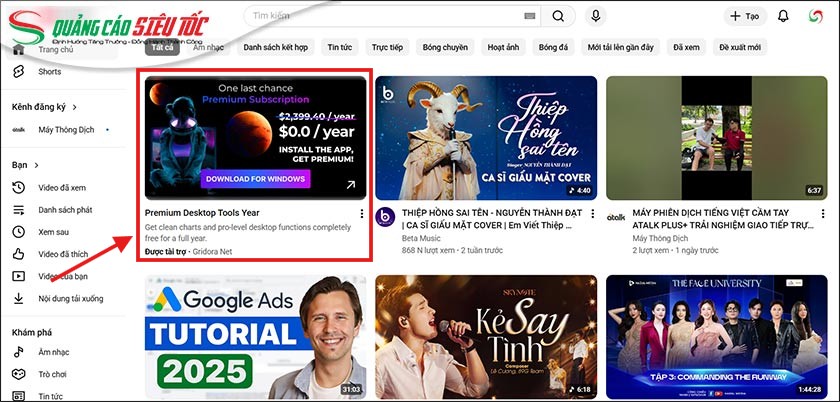Click the Xem sau sidebar label
Screen dimensions: 840x402
54,232
